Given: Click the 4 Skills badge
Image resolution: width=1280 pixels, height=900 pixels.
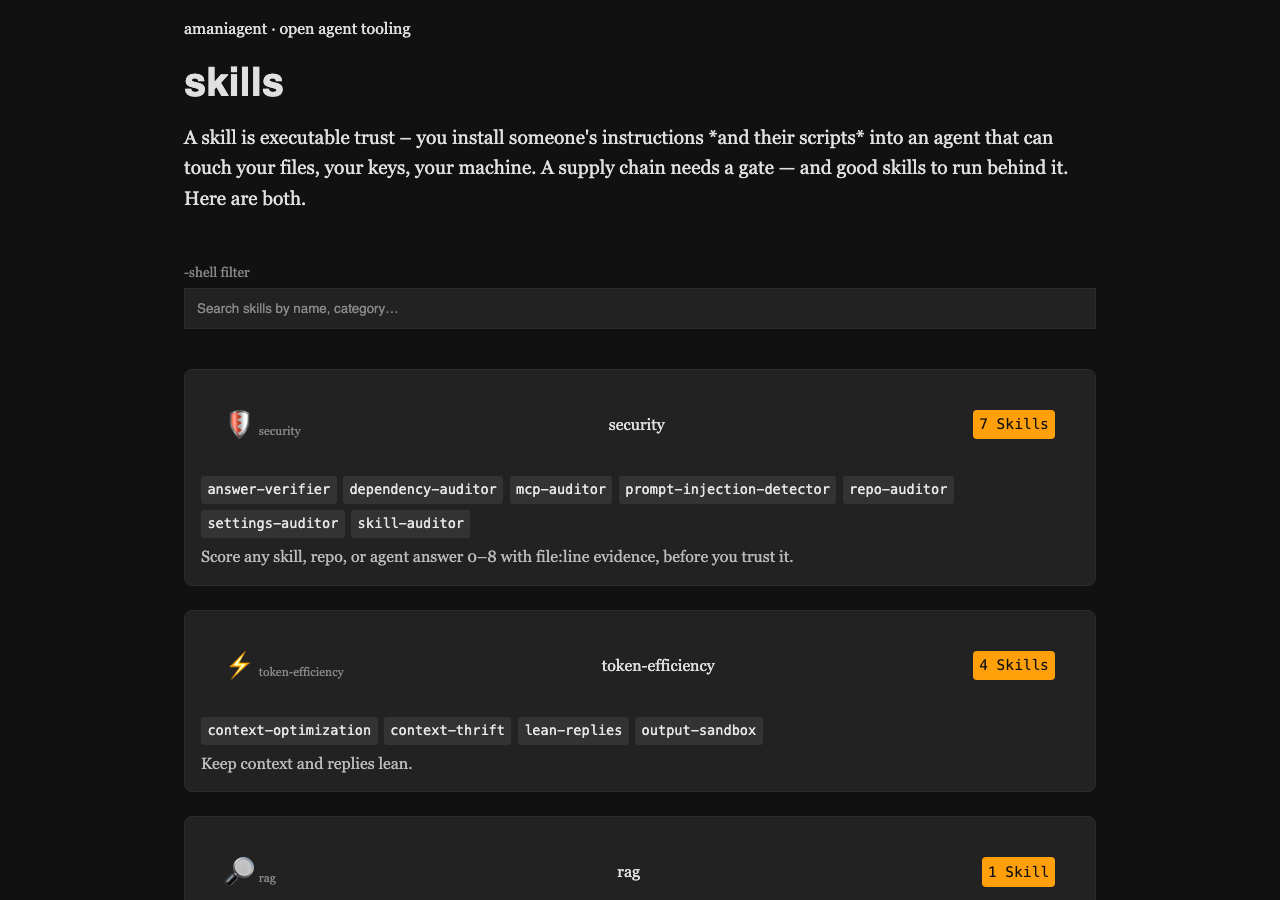Looking at the screenshot, I should click(1014, 665).
